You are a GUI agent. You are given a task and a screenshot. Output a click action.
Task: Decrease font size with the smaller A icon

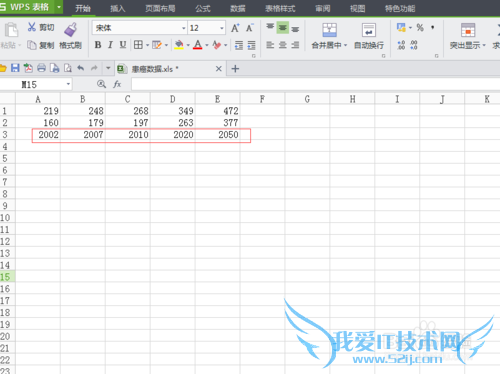point(250,28)
